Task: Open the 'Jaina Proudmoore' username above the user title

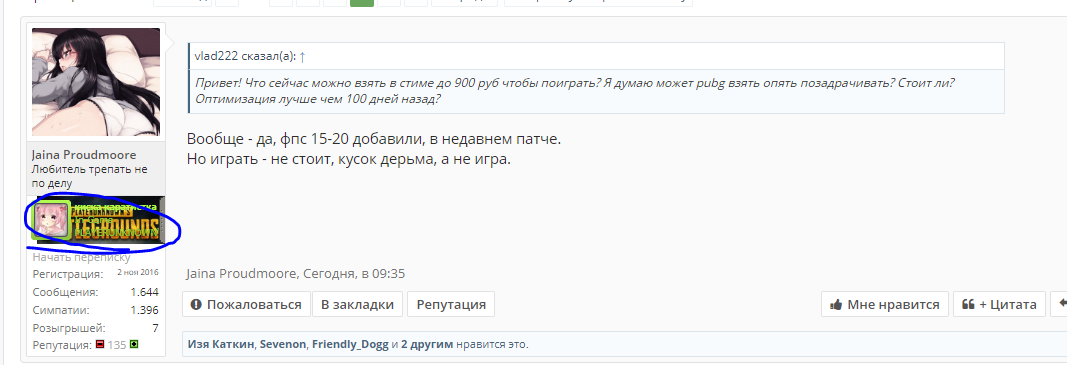Action: [84, 155]
